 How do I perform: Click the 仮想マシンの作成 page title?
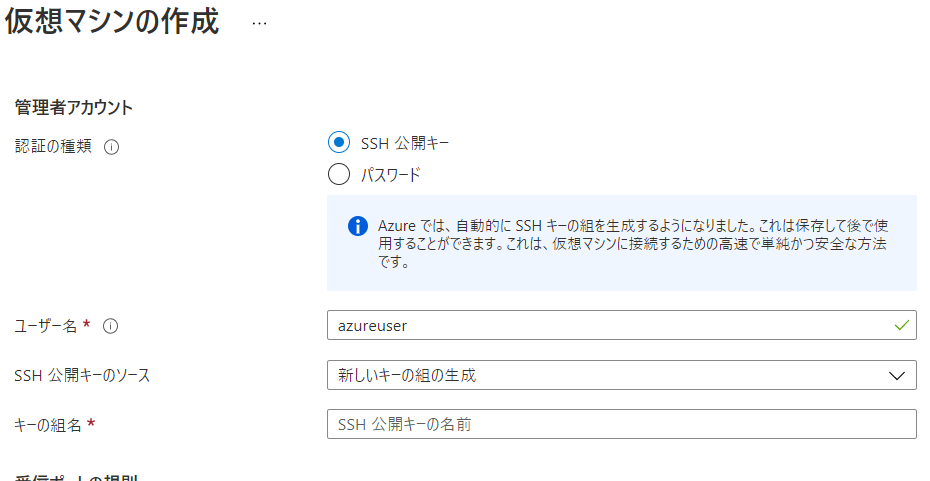[x=112, y=22]
